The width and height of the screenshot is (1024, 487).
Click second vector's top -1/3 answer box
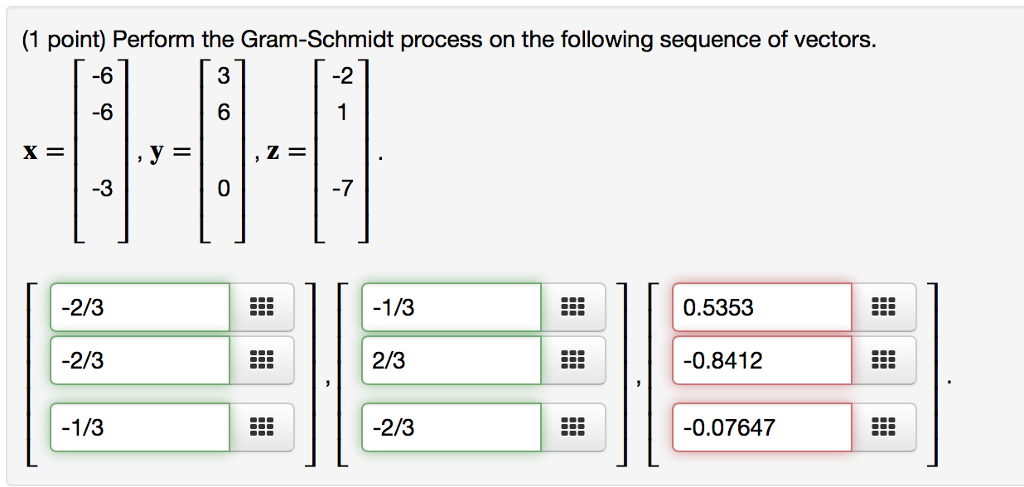(452, 307)
